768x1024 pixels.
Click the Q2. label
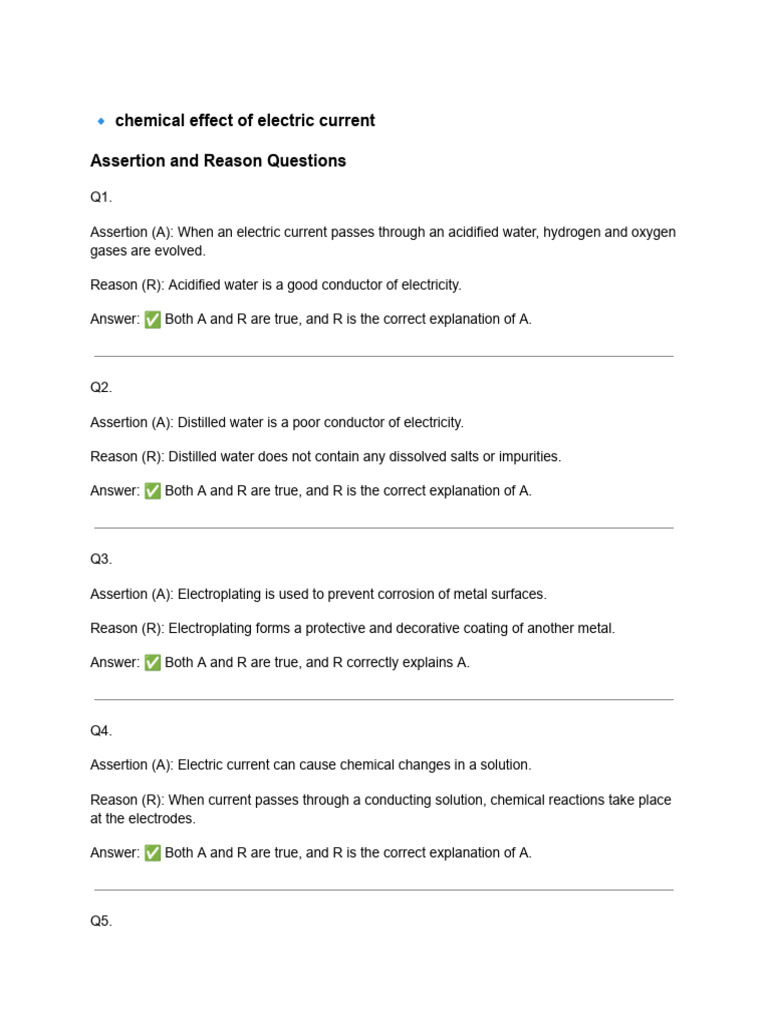[x=101, y=388]
